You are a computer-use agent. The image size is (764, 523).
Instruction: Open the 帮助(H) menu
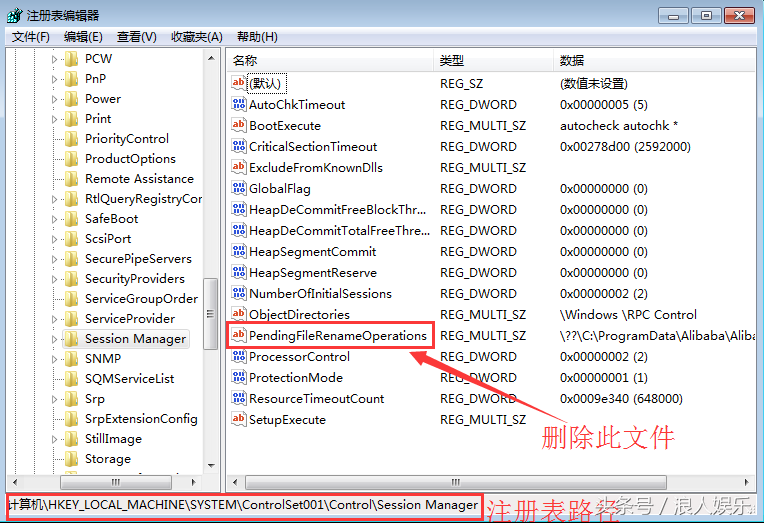coord(257,37)
